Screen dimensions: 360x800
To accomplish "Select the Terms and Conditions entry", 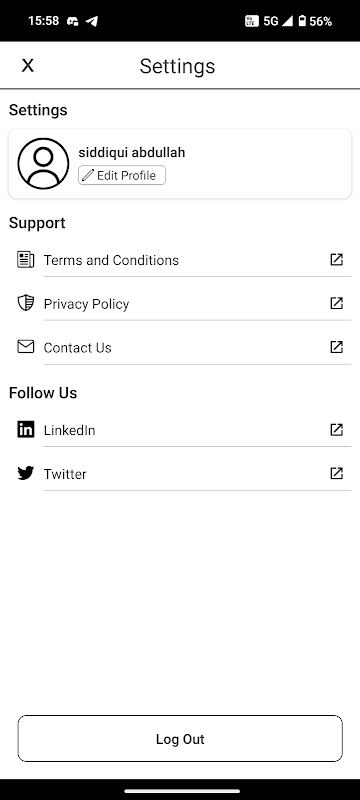I will pyautogui.click(x=180, y=260).
